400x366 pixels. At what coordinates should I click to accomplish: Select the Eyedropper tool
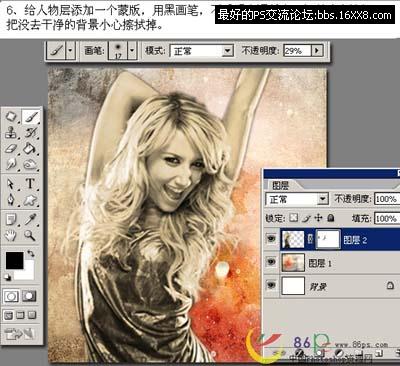click(30, 220)
